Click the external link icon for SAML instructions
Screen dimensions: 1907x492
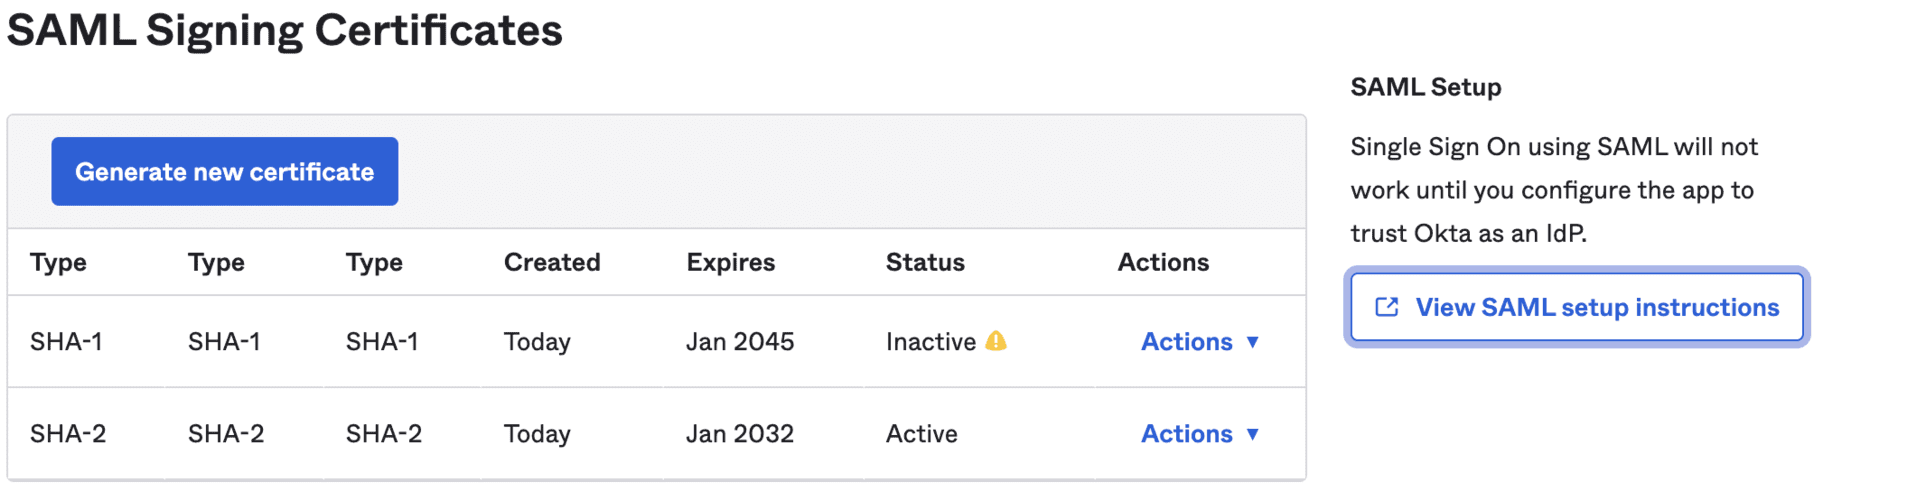click(1386, 307)
